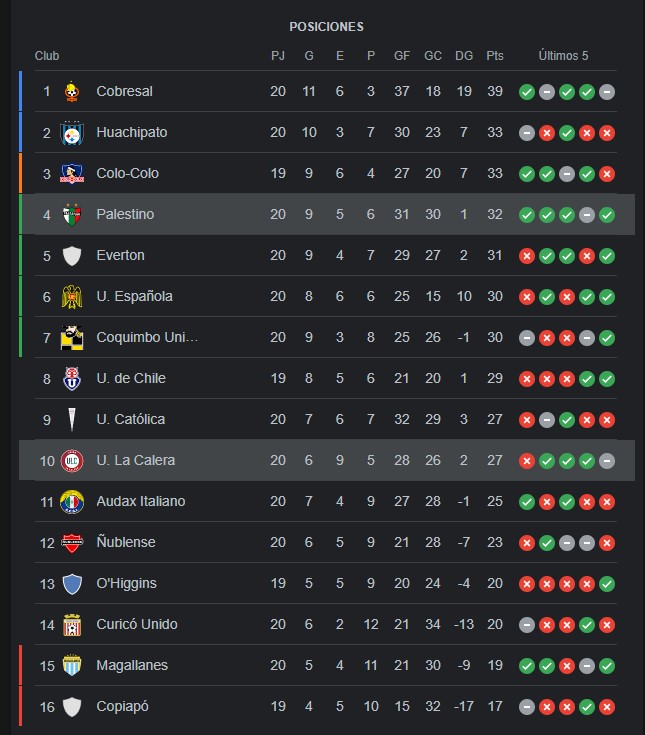
Task: Click the Audax Italiano crest icon
Action: [72, 502]
